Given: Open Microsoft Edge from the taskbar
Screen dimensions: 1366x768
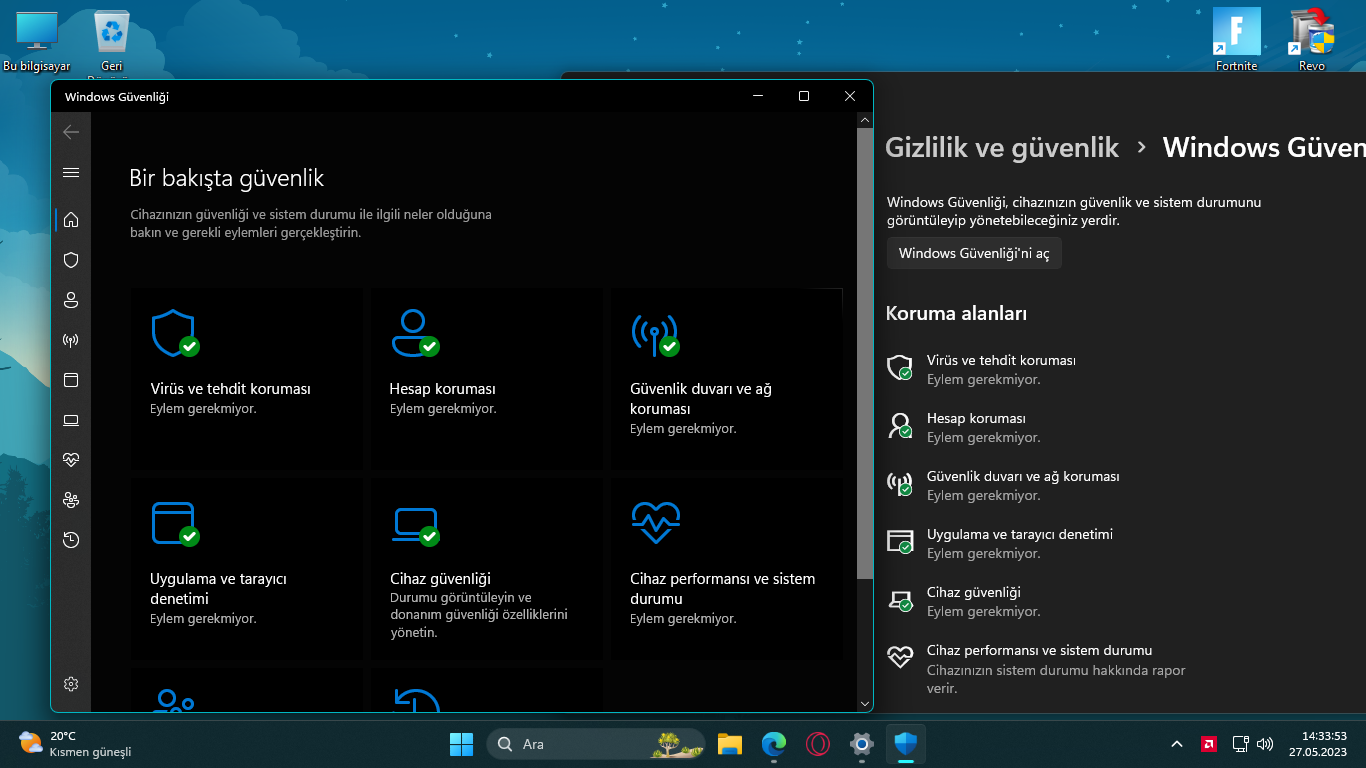Looking at the screenshot, I should pyautogui.click(x=774, y=744).
